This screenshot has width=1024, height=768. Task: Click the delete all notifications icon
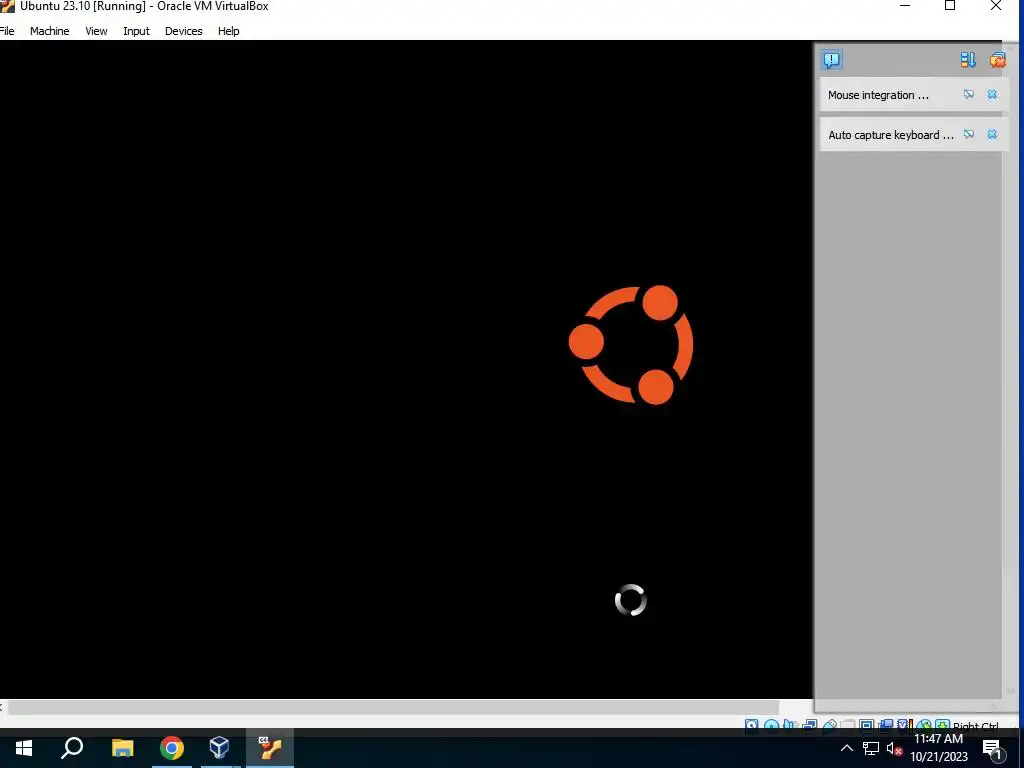(x=997, y=60)
